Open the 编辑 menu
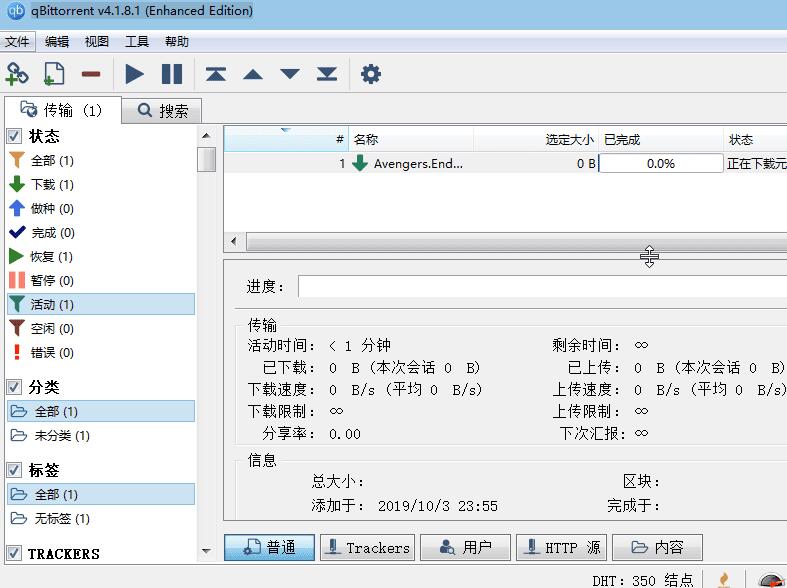The width and height of the screenshot is (787, 588). coord(57,41)
